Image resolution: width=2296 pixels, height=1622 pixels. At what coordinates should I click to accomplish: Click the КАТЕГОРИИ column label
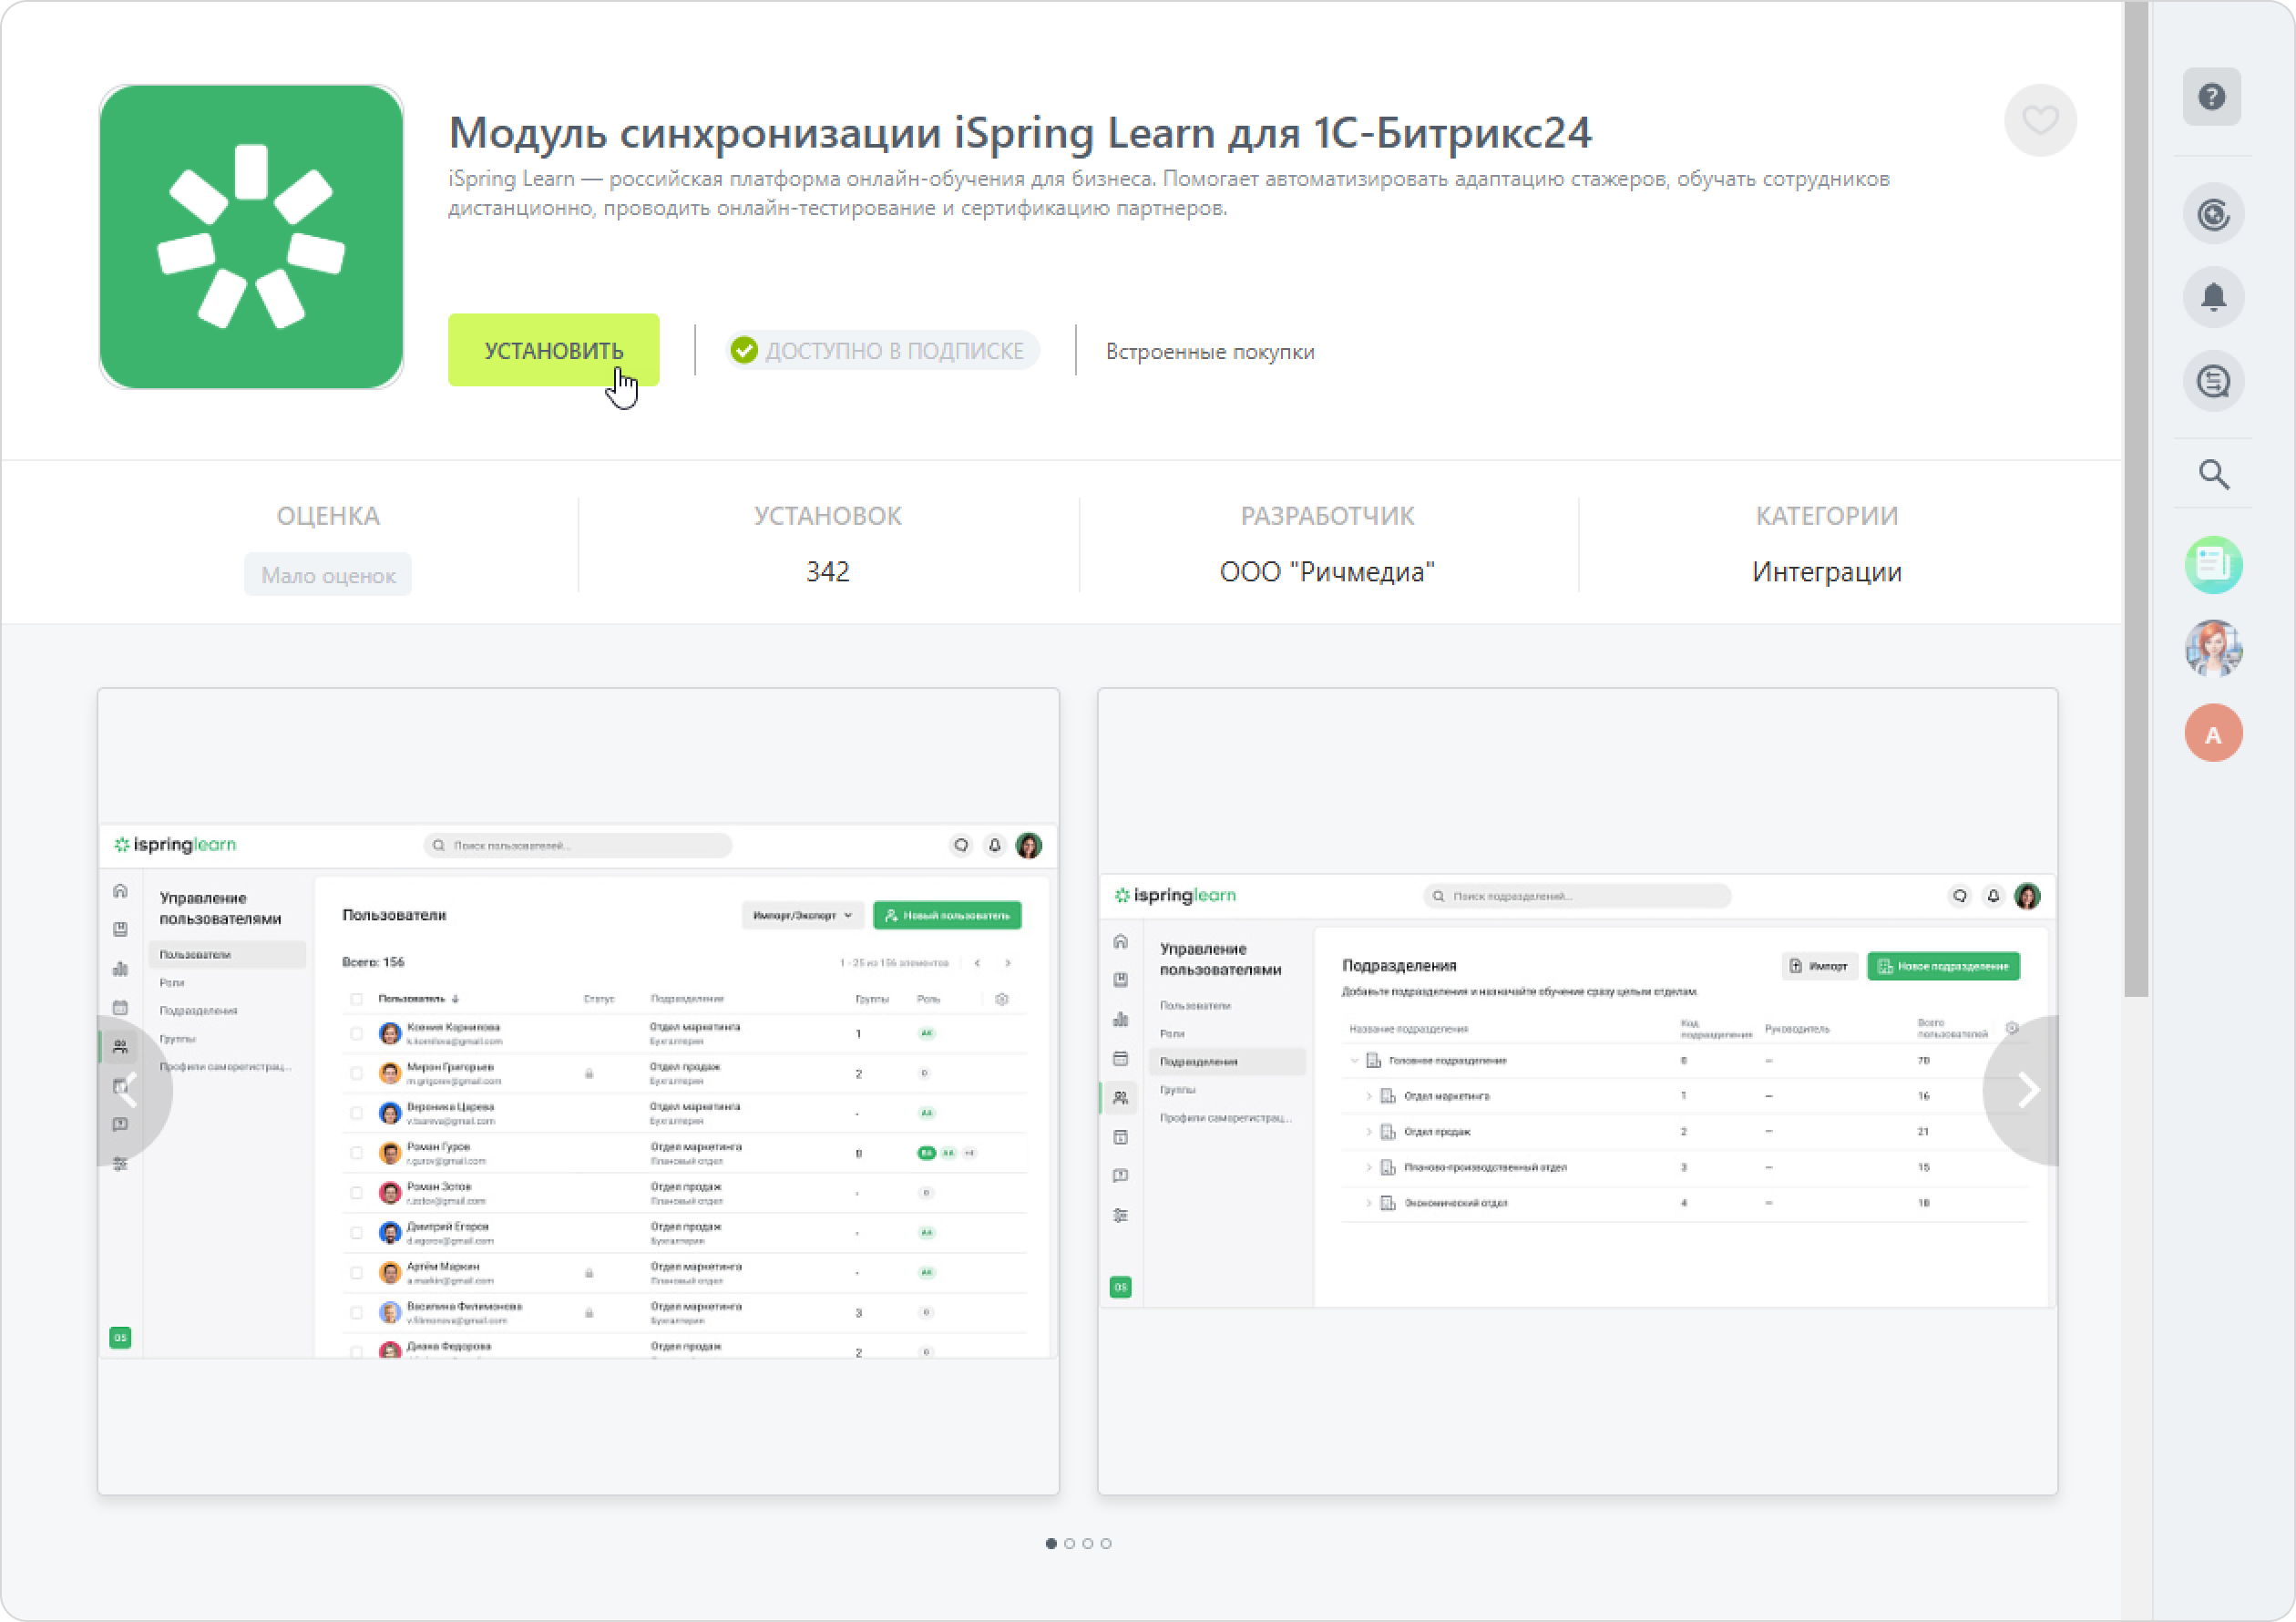(x=1827, y=516)
